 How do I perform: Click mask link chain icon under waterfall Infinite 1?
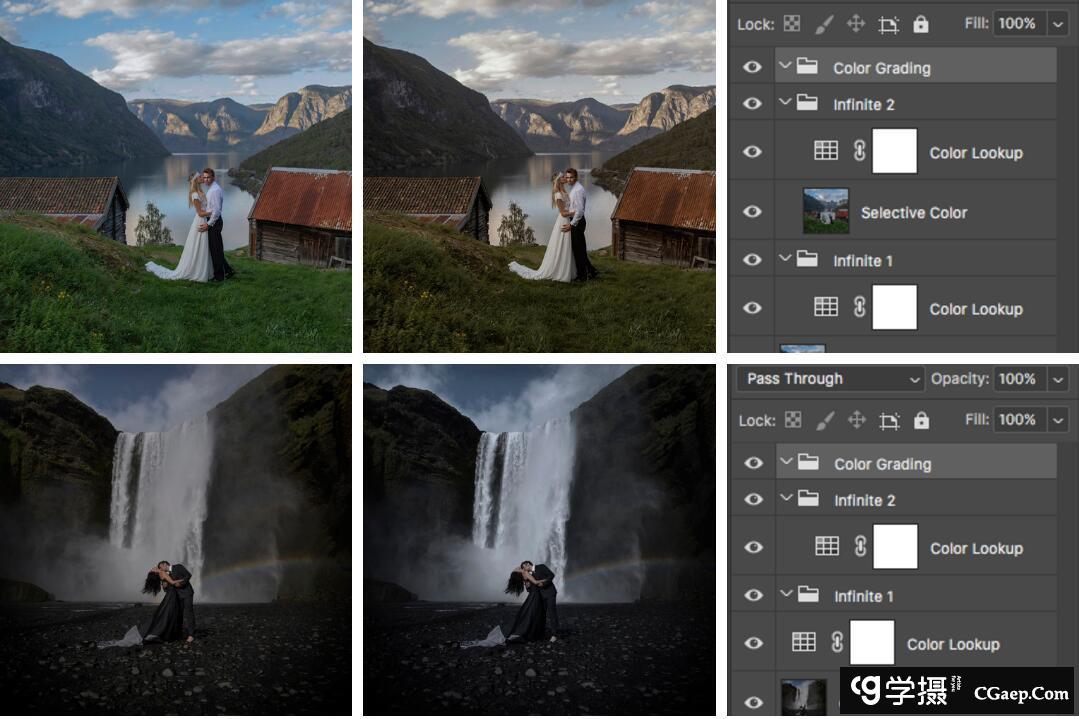[837, 643]
